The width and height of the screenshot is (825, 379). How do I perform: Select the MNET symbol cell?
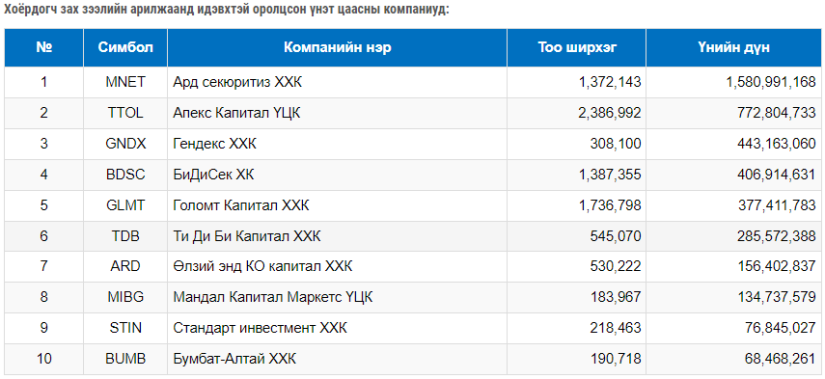tap(125, 82)
